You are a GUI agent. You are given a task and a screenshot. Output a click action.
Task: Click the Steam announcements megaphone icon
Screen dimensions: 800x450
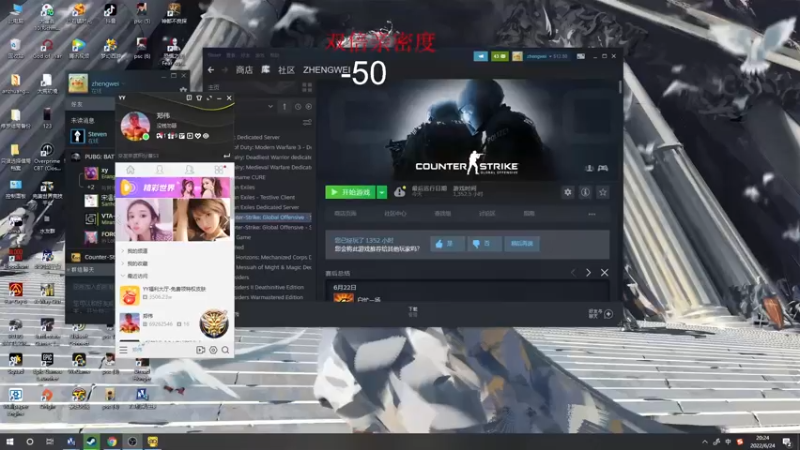(x=481, y=56)
